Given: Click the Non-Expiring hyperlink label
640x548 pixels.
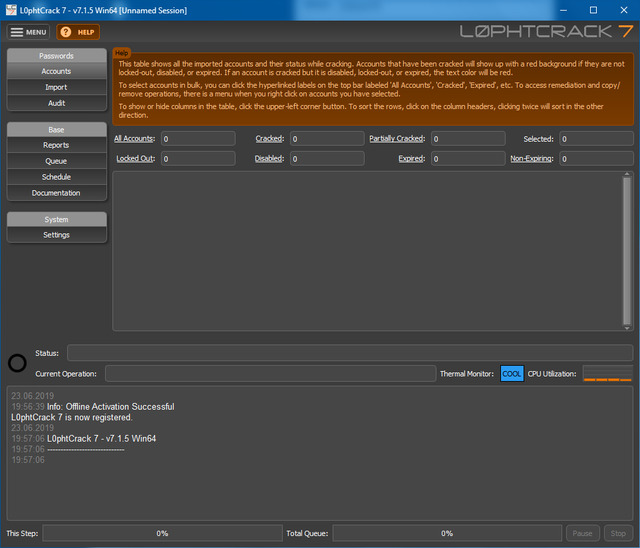Looking at the screenshot, I should [x=532, y=159].
